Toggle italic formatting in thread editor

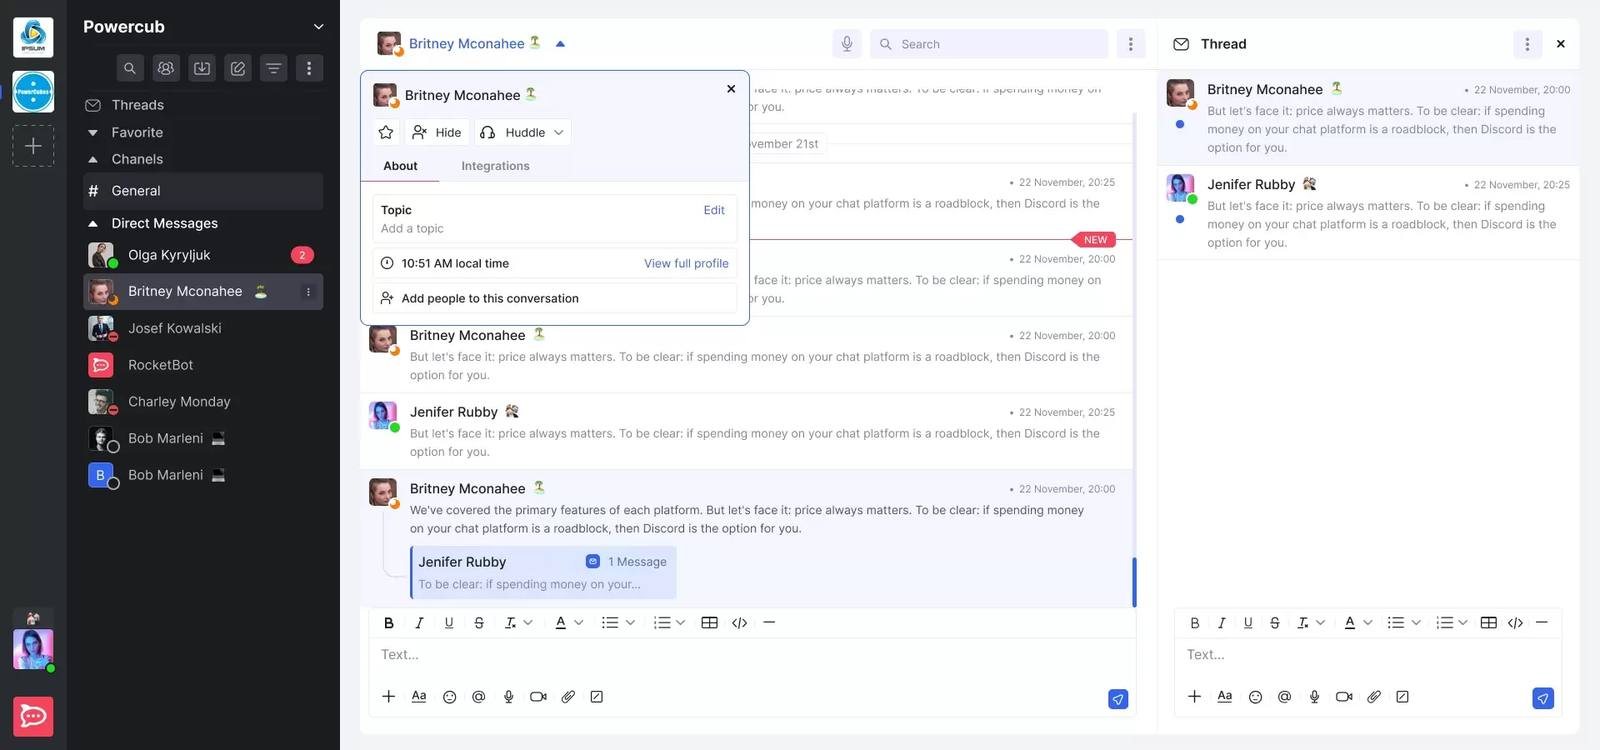[x=1222, y=623]
